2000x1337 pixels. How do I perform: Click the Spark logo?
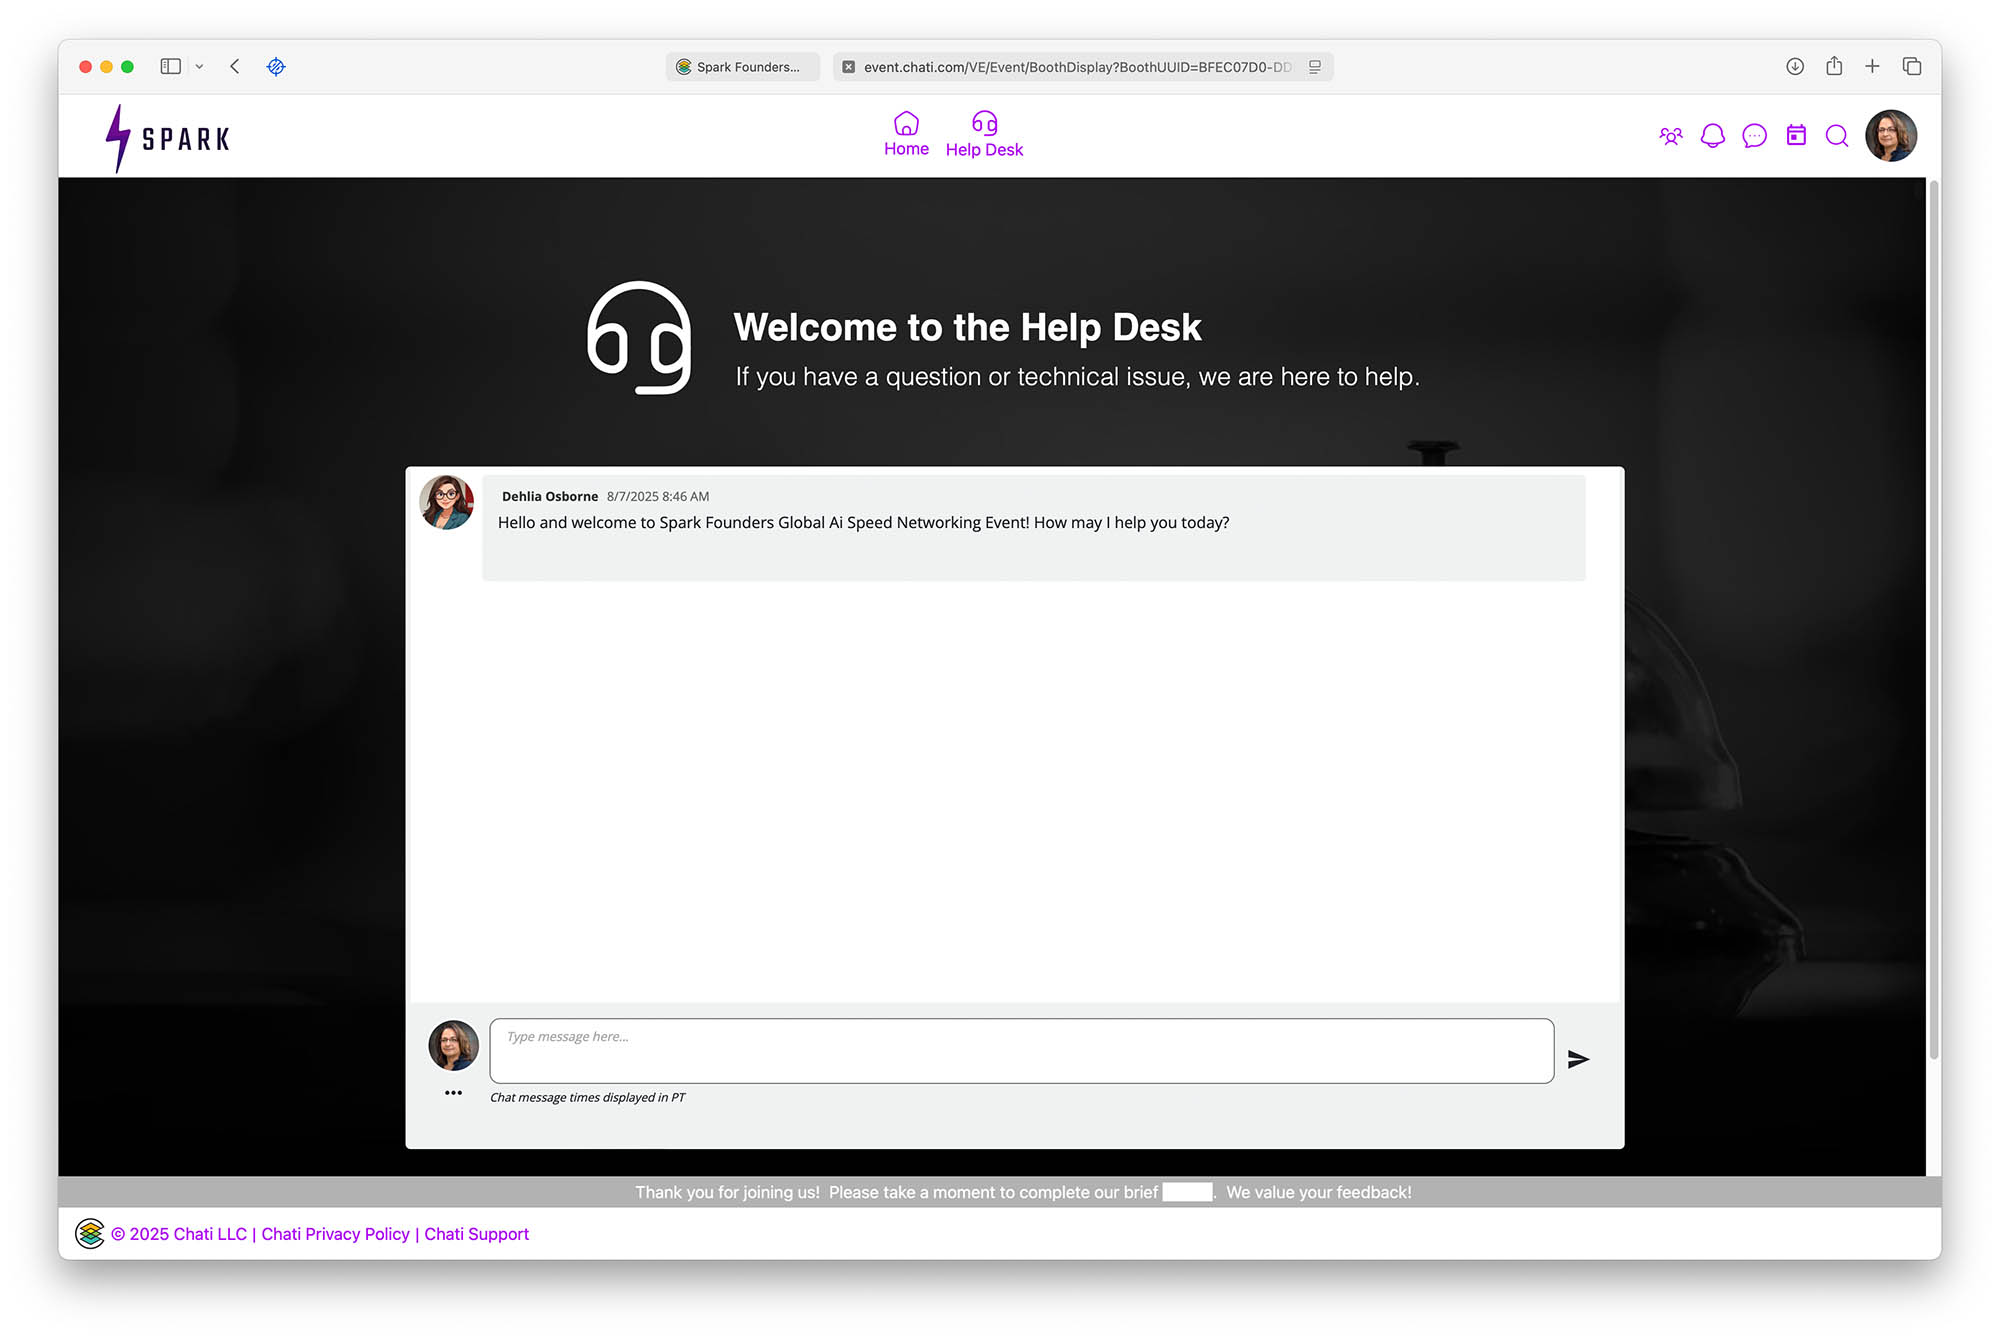[x=168, y=138]
